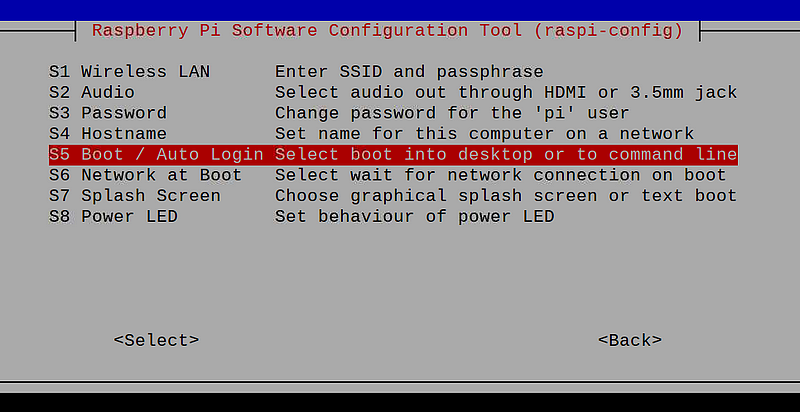Select the S7 Splash Screen entry
Viewport: 800px width, 412px height.
(x=135, y=196)
